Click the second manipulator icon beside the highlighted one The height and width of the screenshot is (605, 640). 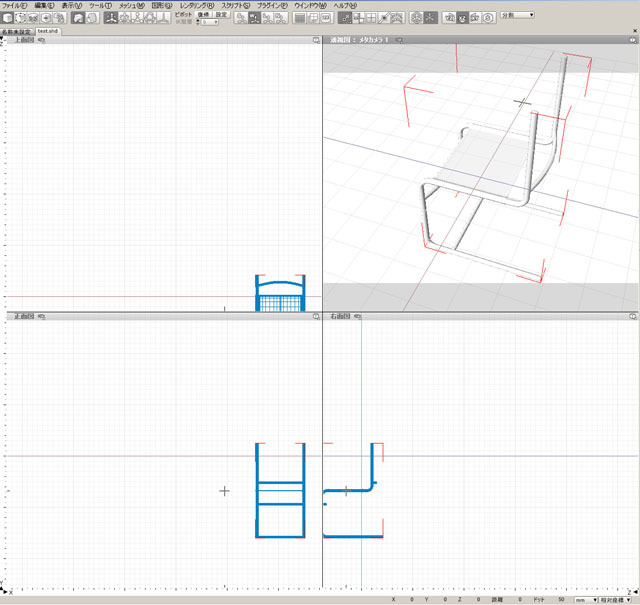pyautogui.click(x=124, y=18)
